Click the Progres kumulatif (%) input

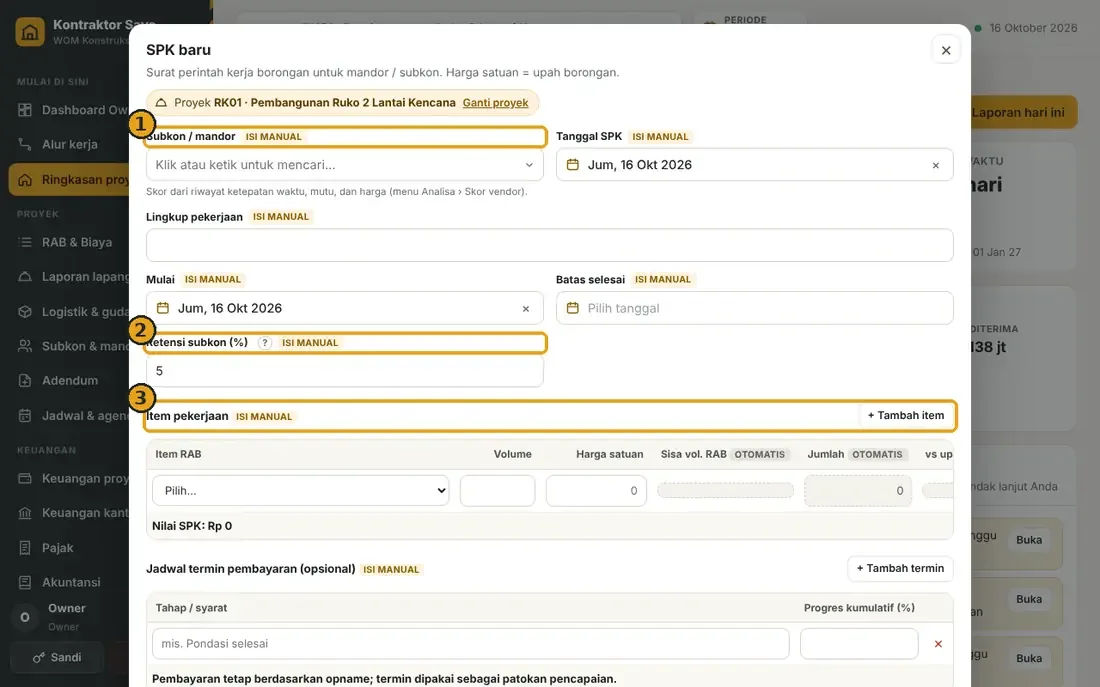pyautogui.click(x=859, y=643)
